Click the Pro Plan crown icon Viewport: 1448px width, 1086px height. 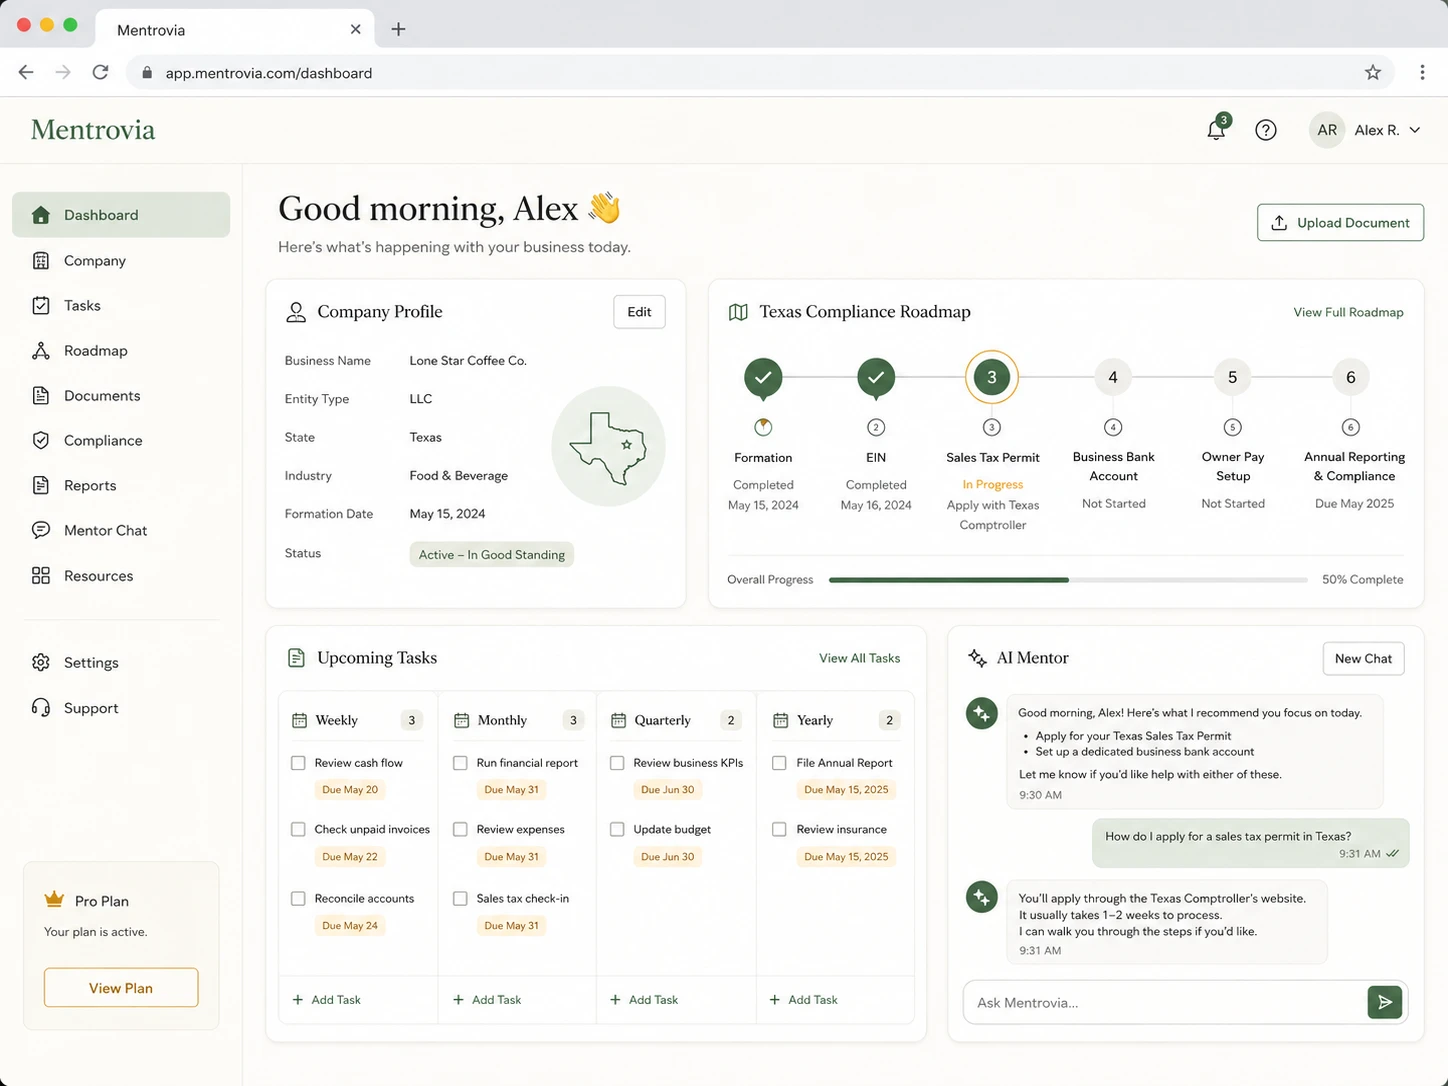54,900
